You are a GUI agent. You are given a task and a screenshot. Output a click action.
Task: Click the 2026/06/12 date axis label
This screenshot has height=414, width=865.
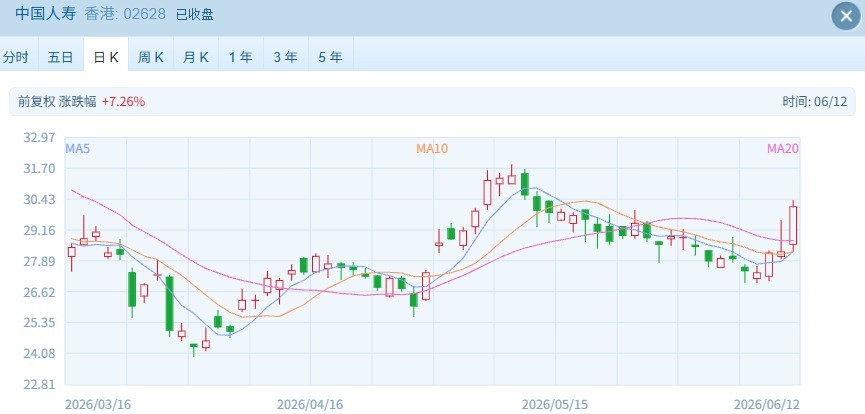(x=766, y=405)
